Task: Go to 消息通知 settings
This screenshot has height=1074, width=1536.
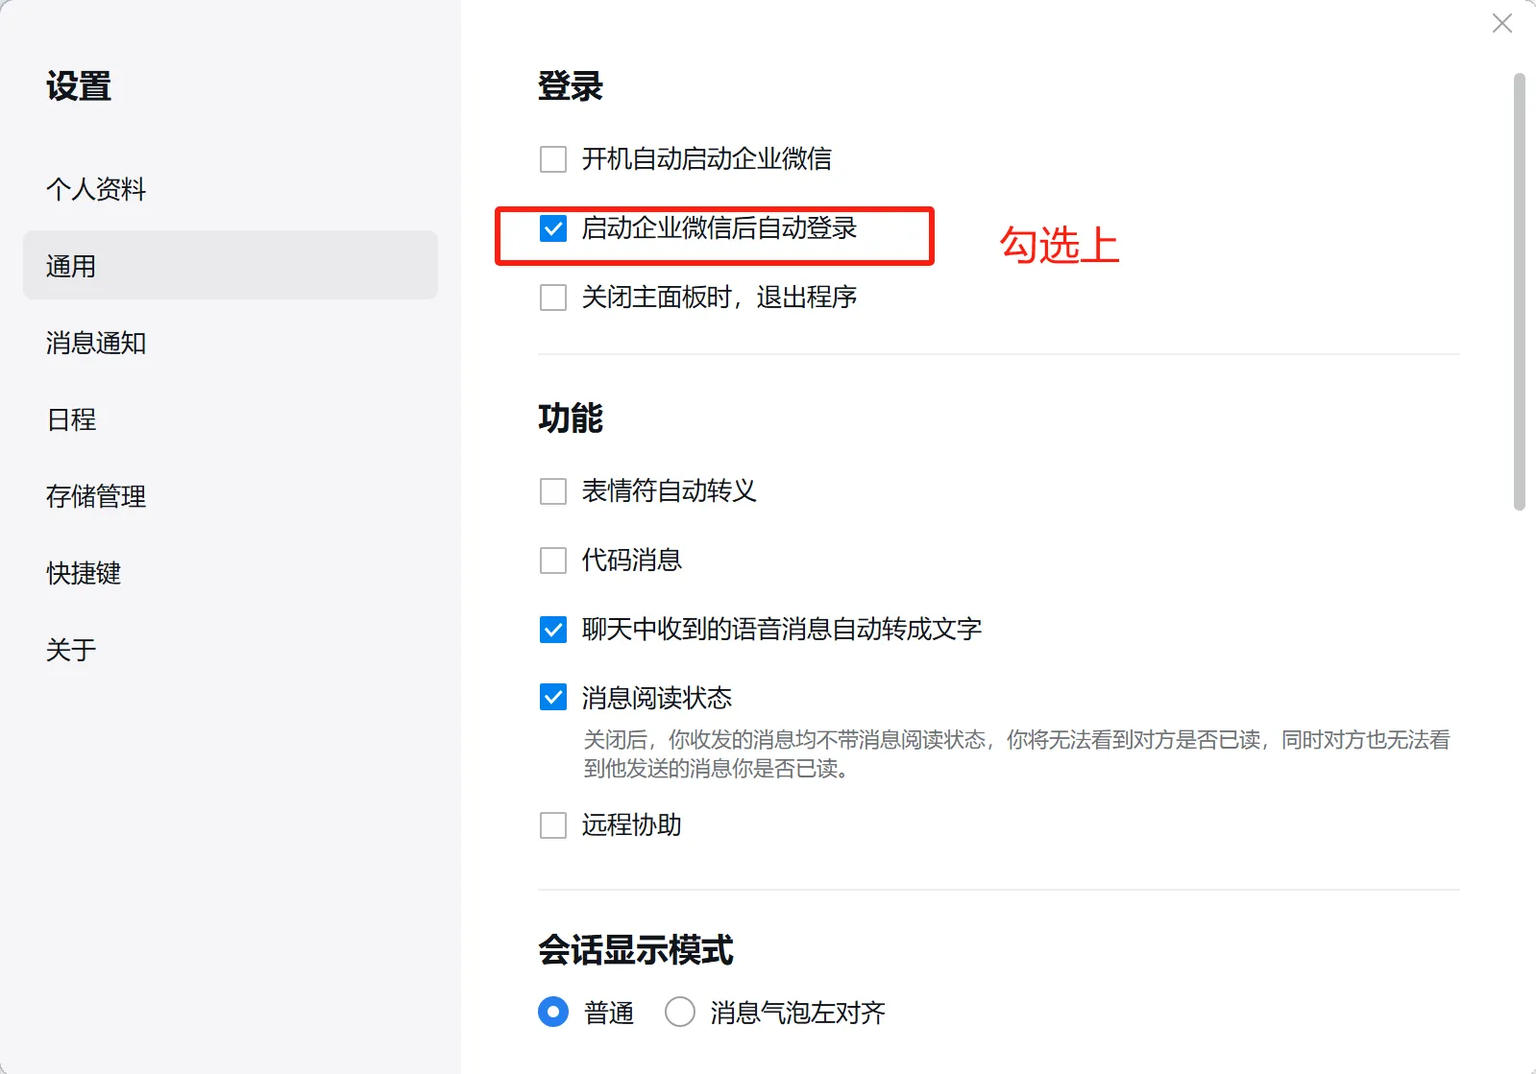Action: [x=230, y=343]
